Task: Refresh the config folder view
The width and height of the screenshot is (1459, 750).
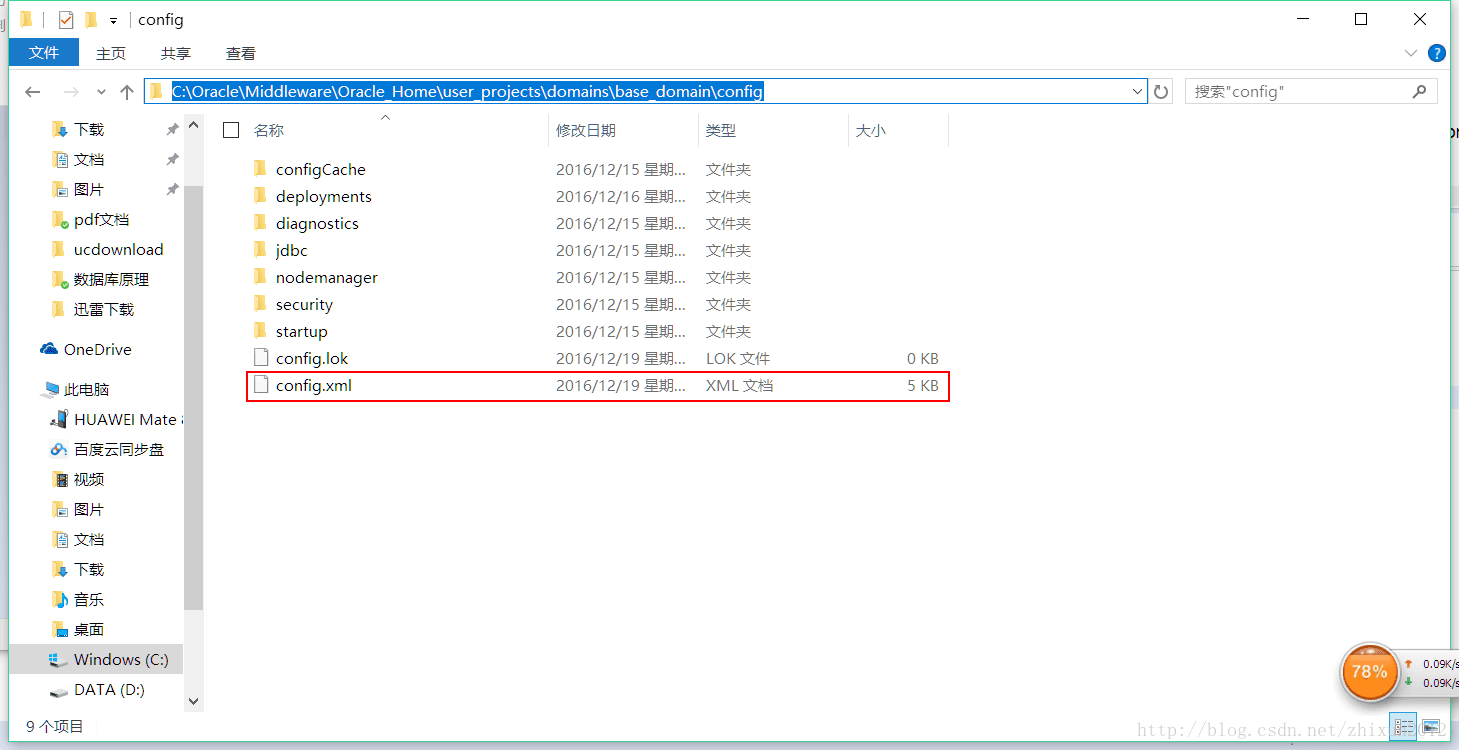Action: coord(1161,92)
